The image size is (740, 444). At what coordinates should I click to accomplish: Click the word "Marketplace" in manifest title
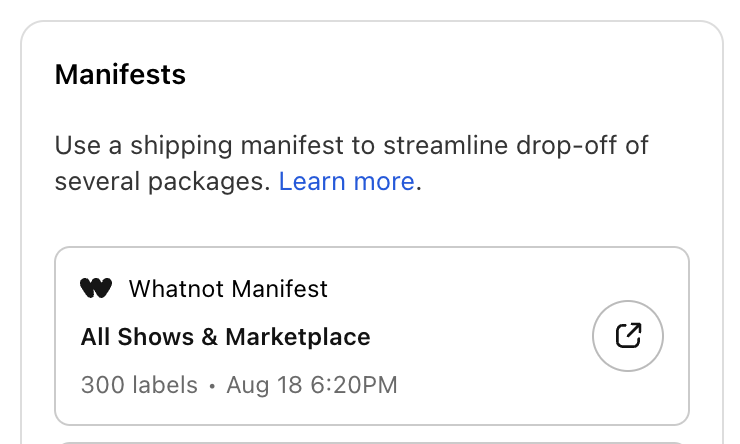[x=298, y=337]
